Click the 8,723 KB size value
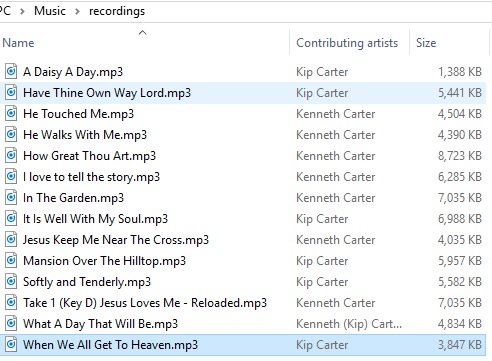492x361 pixels. [460, 156]
